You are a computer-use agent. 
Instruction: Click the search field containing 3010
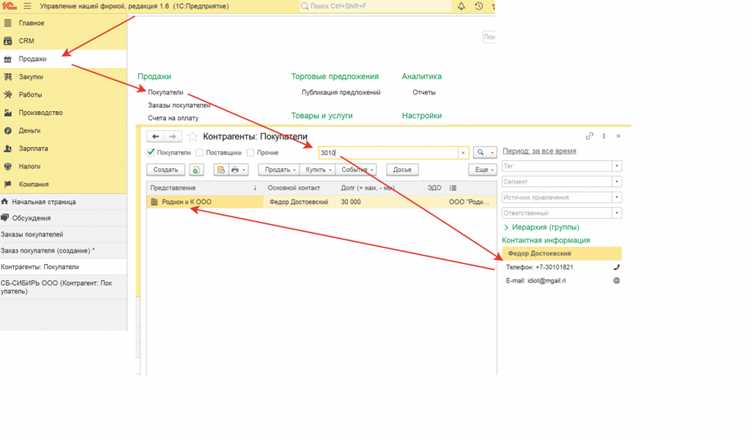pyautogui.click(x=388, y=153)
